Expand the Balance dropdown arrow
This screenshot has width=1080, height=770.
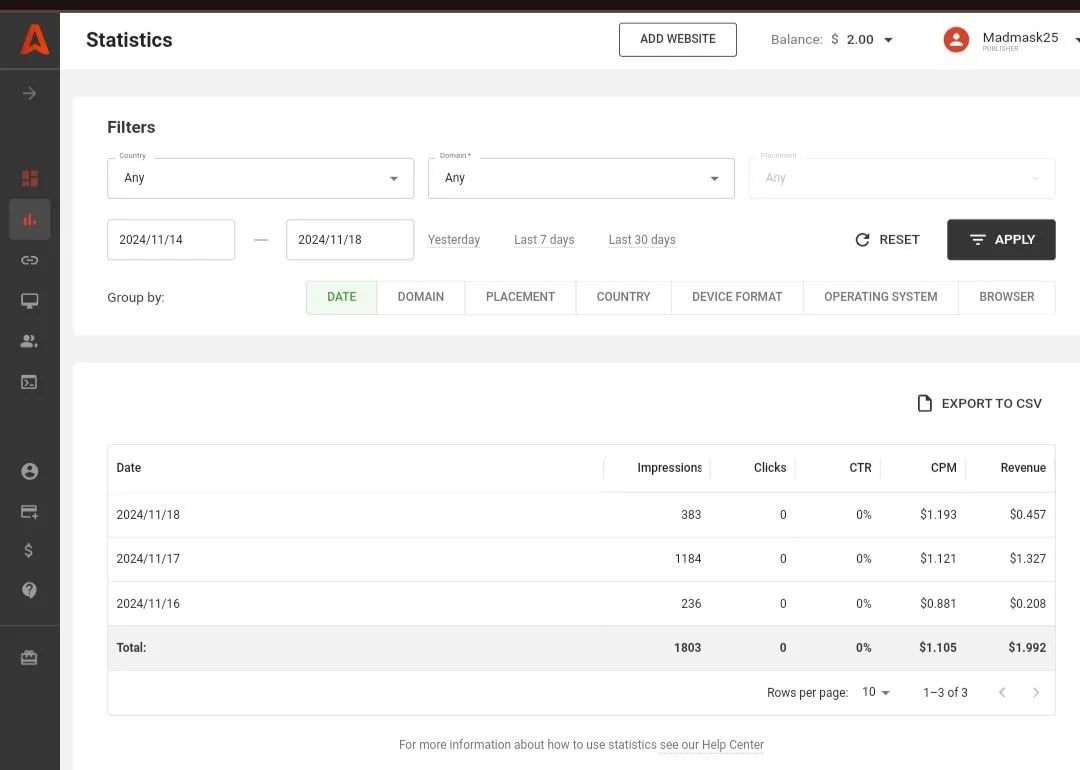(x=889, y=40)
